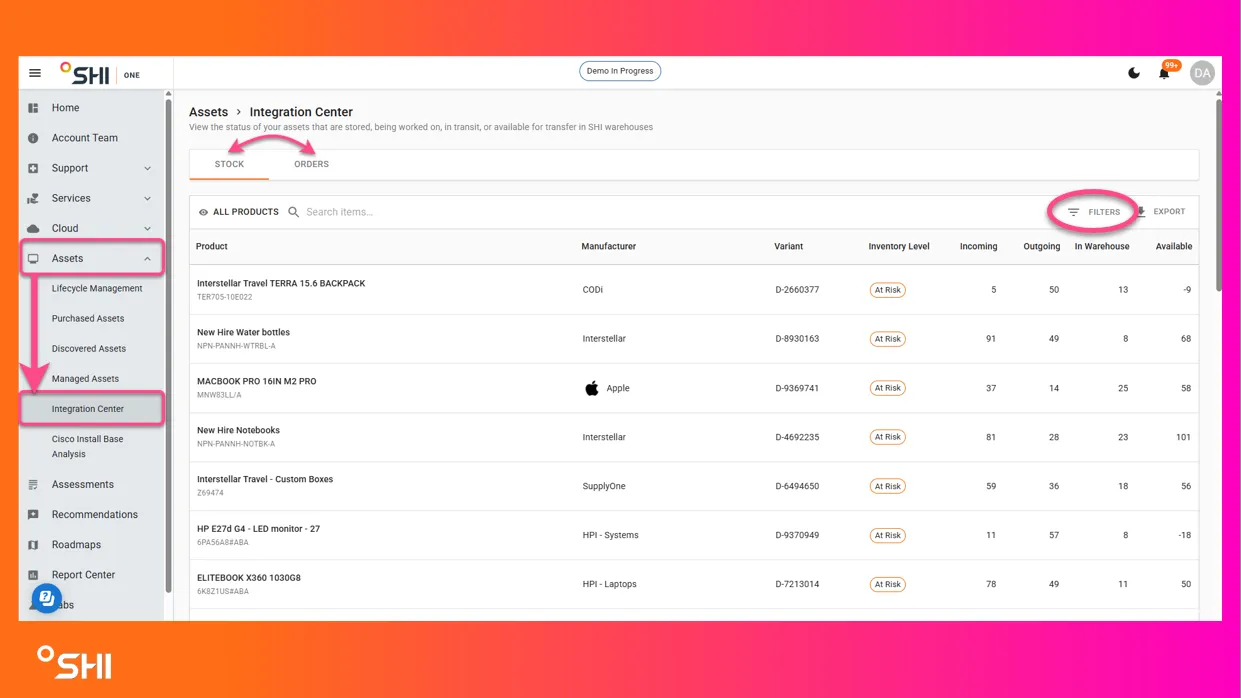Sort by Variant column header
The image size is (1241, 698).
click(788, 246)
